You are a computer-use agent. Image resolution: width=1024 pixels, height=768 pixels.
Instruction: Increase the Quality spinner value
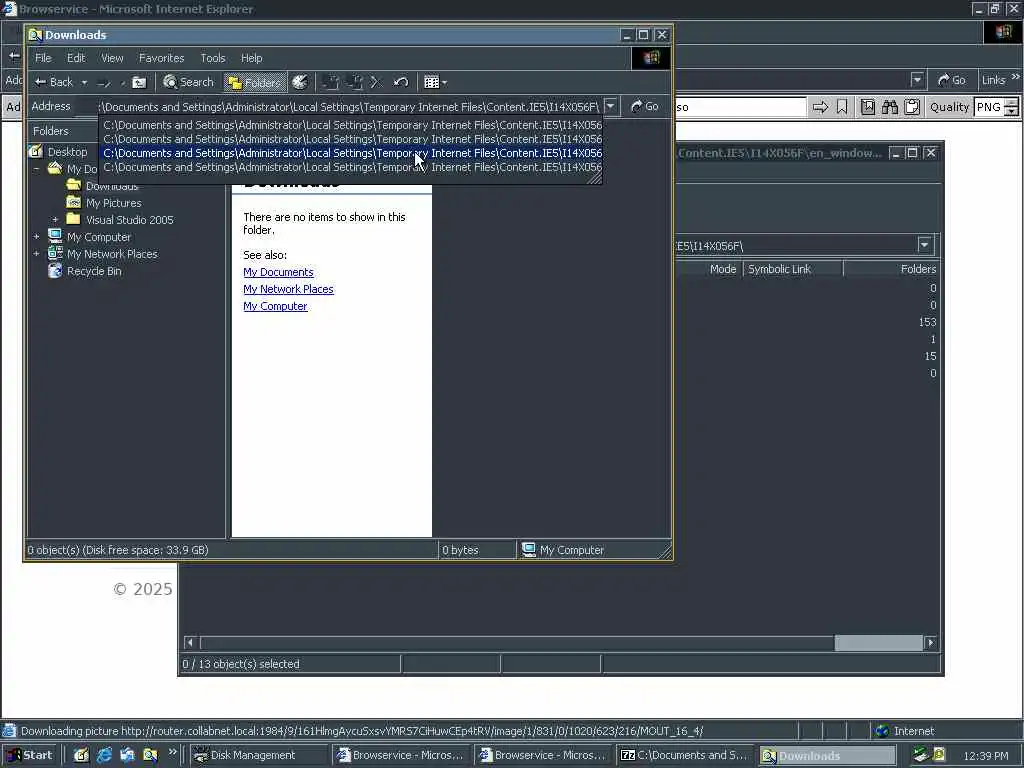pos(1012,103)
